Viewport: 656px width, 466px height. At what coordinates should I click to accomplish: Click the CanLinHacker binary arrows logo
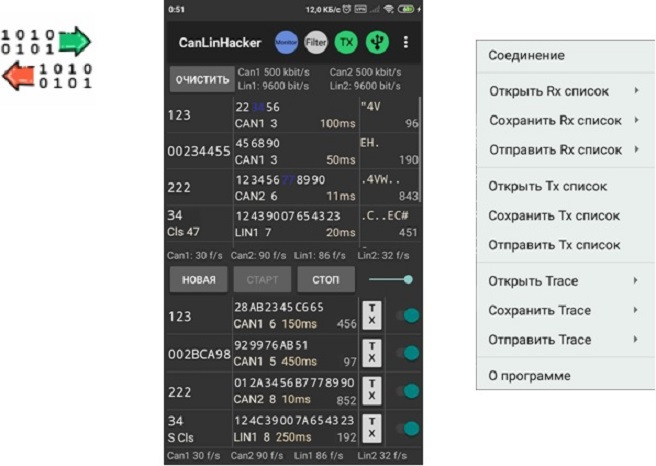46,59
